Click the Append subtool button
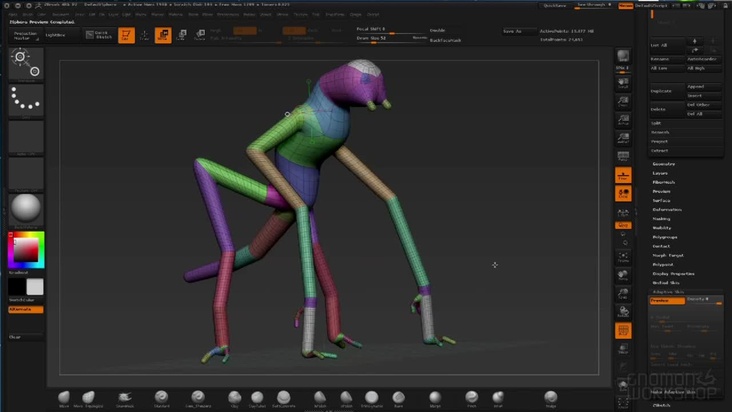This screenshot has width=732, height=412. (x=704, y=86)
